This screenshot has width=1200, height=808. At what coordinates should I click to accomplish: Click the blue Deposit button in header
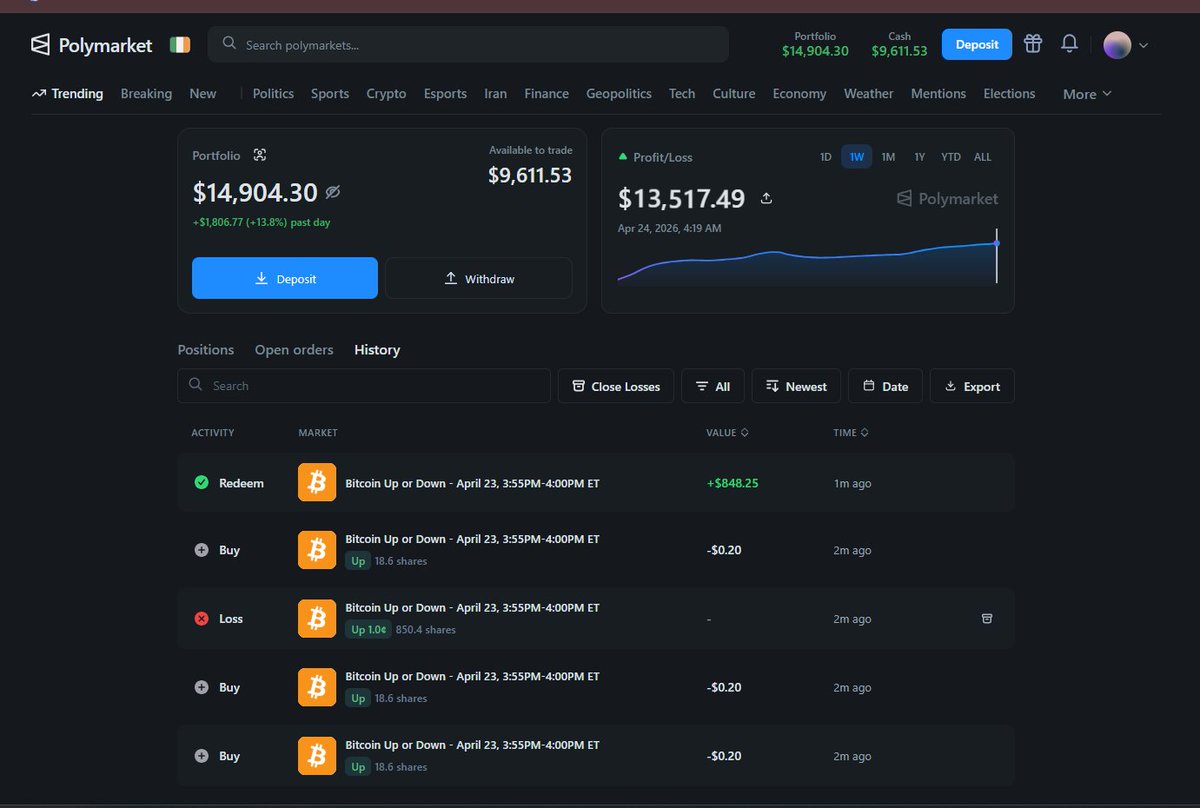pyautogui.click(x=977, y=44)
